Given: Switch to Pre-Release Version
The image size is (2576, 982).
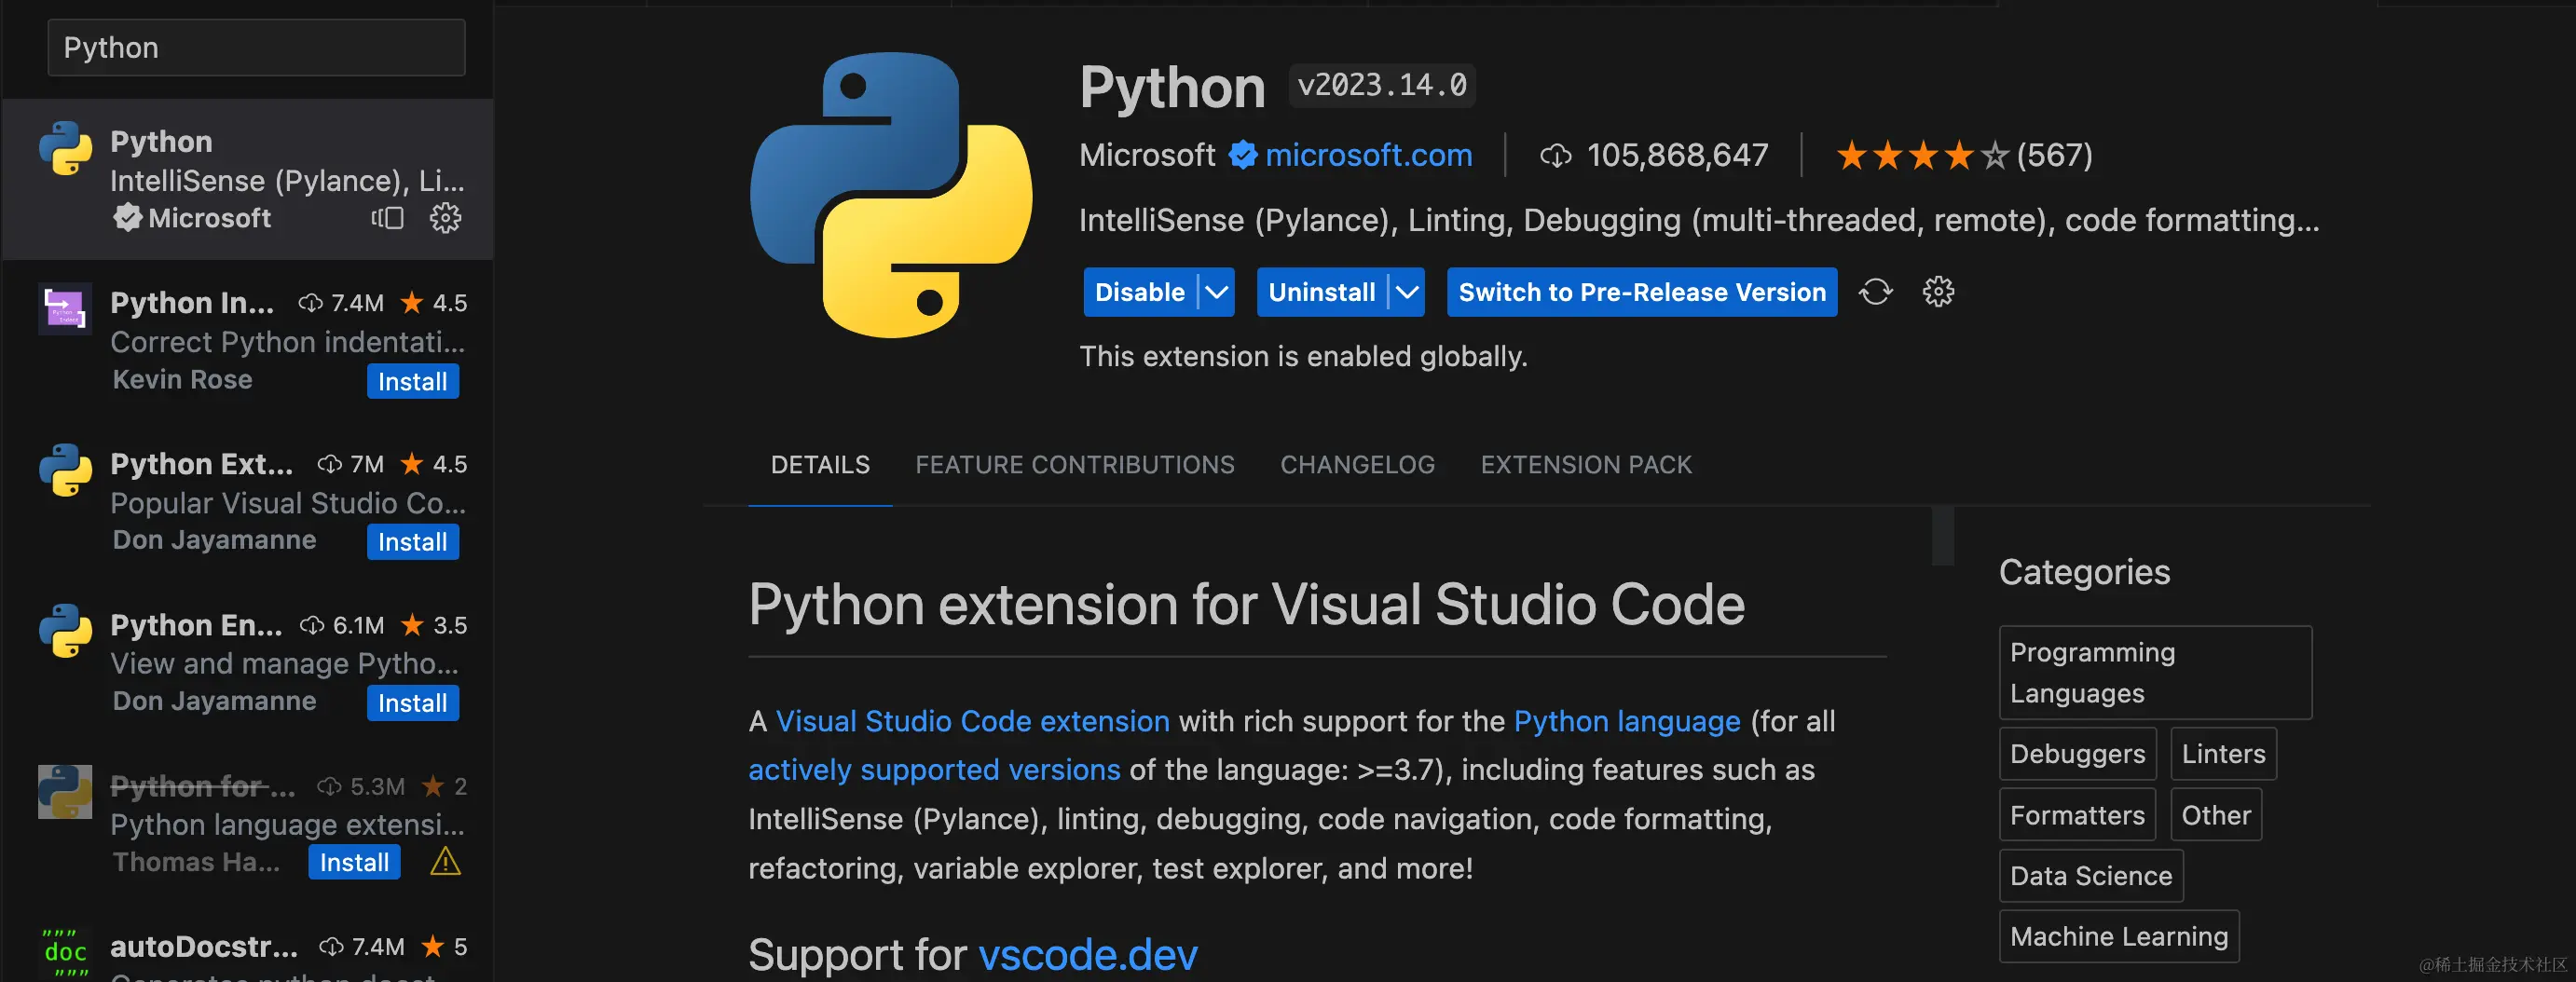Looking at the screenshot, I should point(1641,292).
